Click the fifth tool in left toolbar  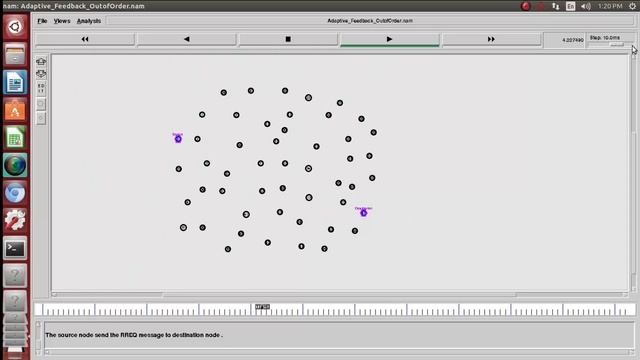(41, 118)
